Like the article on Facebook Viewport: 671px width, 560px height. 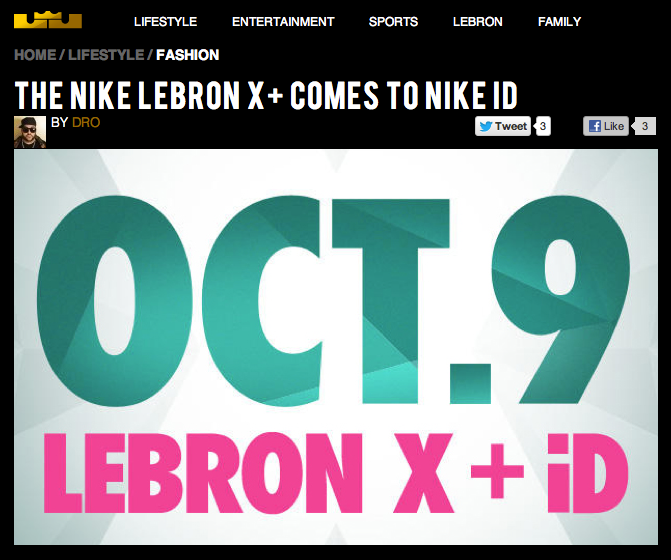coord(606,126)
